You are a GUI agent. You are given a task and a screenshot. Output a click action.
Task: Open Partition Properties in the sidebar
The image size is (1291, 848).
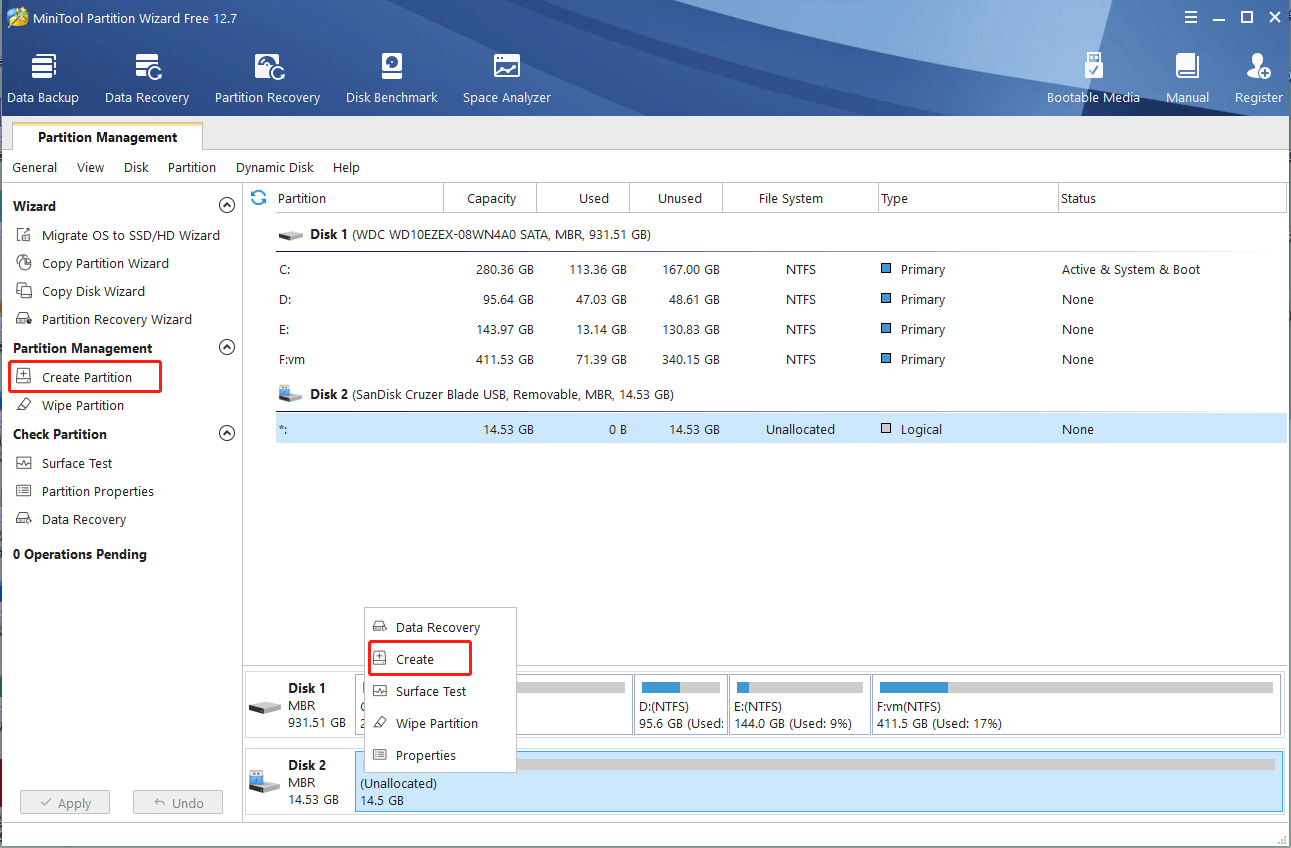coord(85,491)
